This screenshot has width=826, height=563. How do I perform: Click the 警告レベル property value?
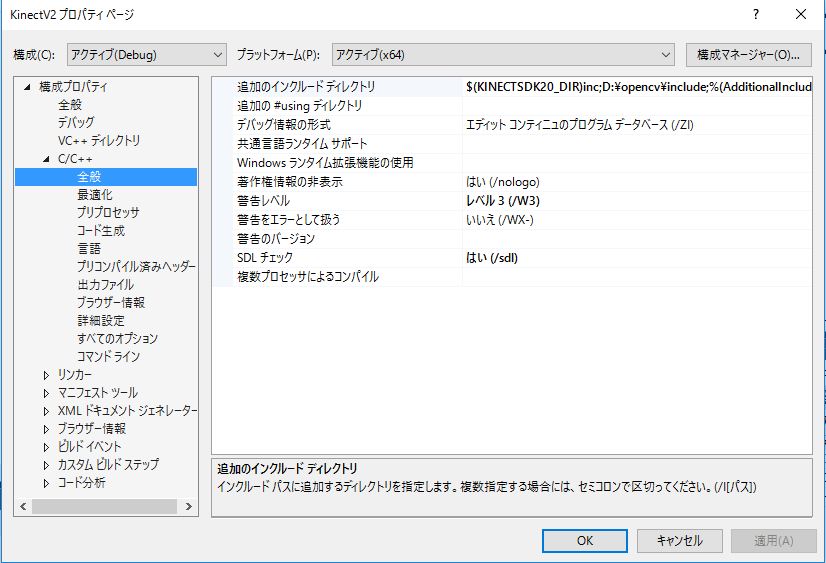(x=638, y=201)
